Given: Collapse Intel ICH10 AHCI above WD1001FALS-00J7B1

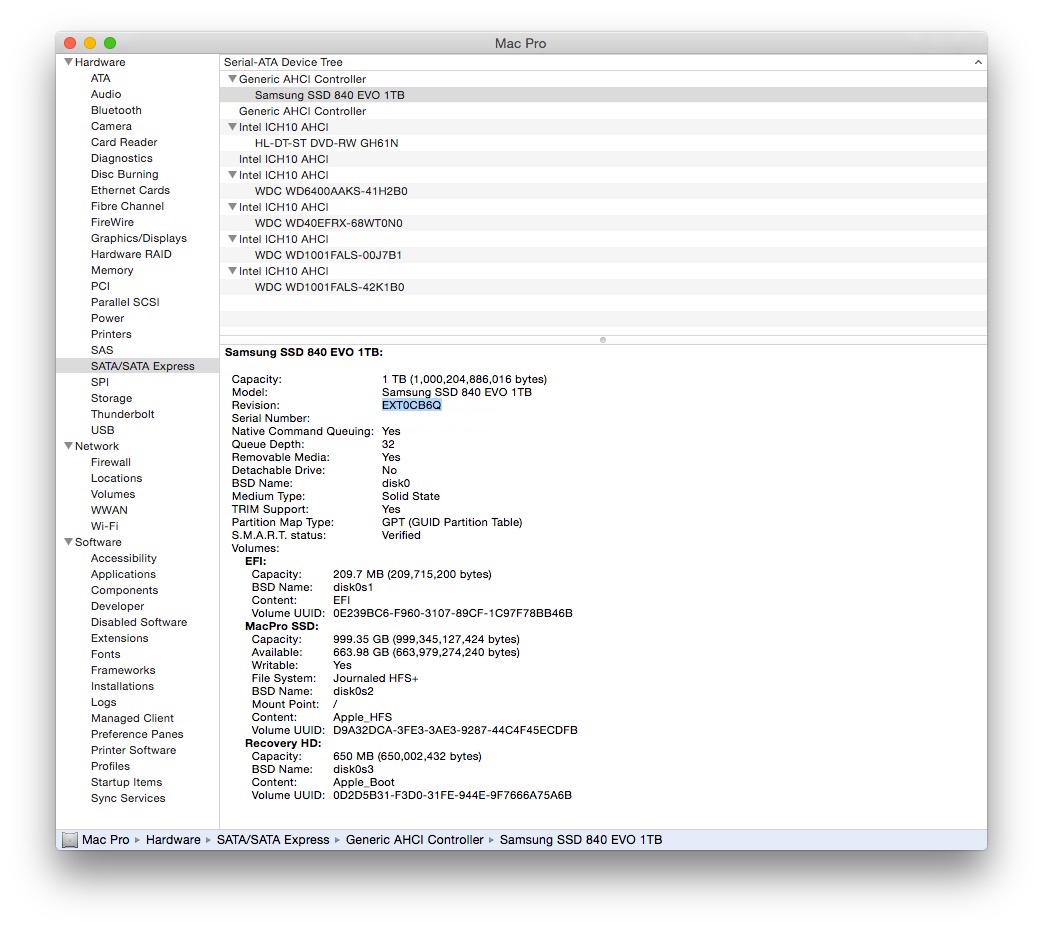Looking at the screenshot, I should pyautogui.click(x=232, y=238).
